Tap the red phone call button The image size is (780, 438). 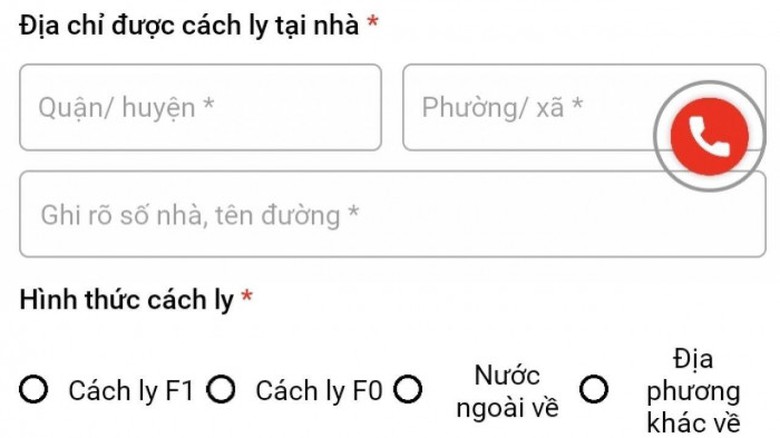(709, 138)
